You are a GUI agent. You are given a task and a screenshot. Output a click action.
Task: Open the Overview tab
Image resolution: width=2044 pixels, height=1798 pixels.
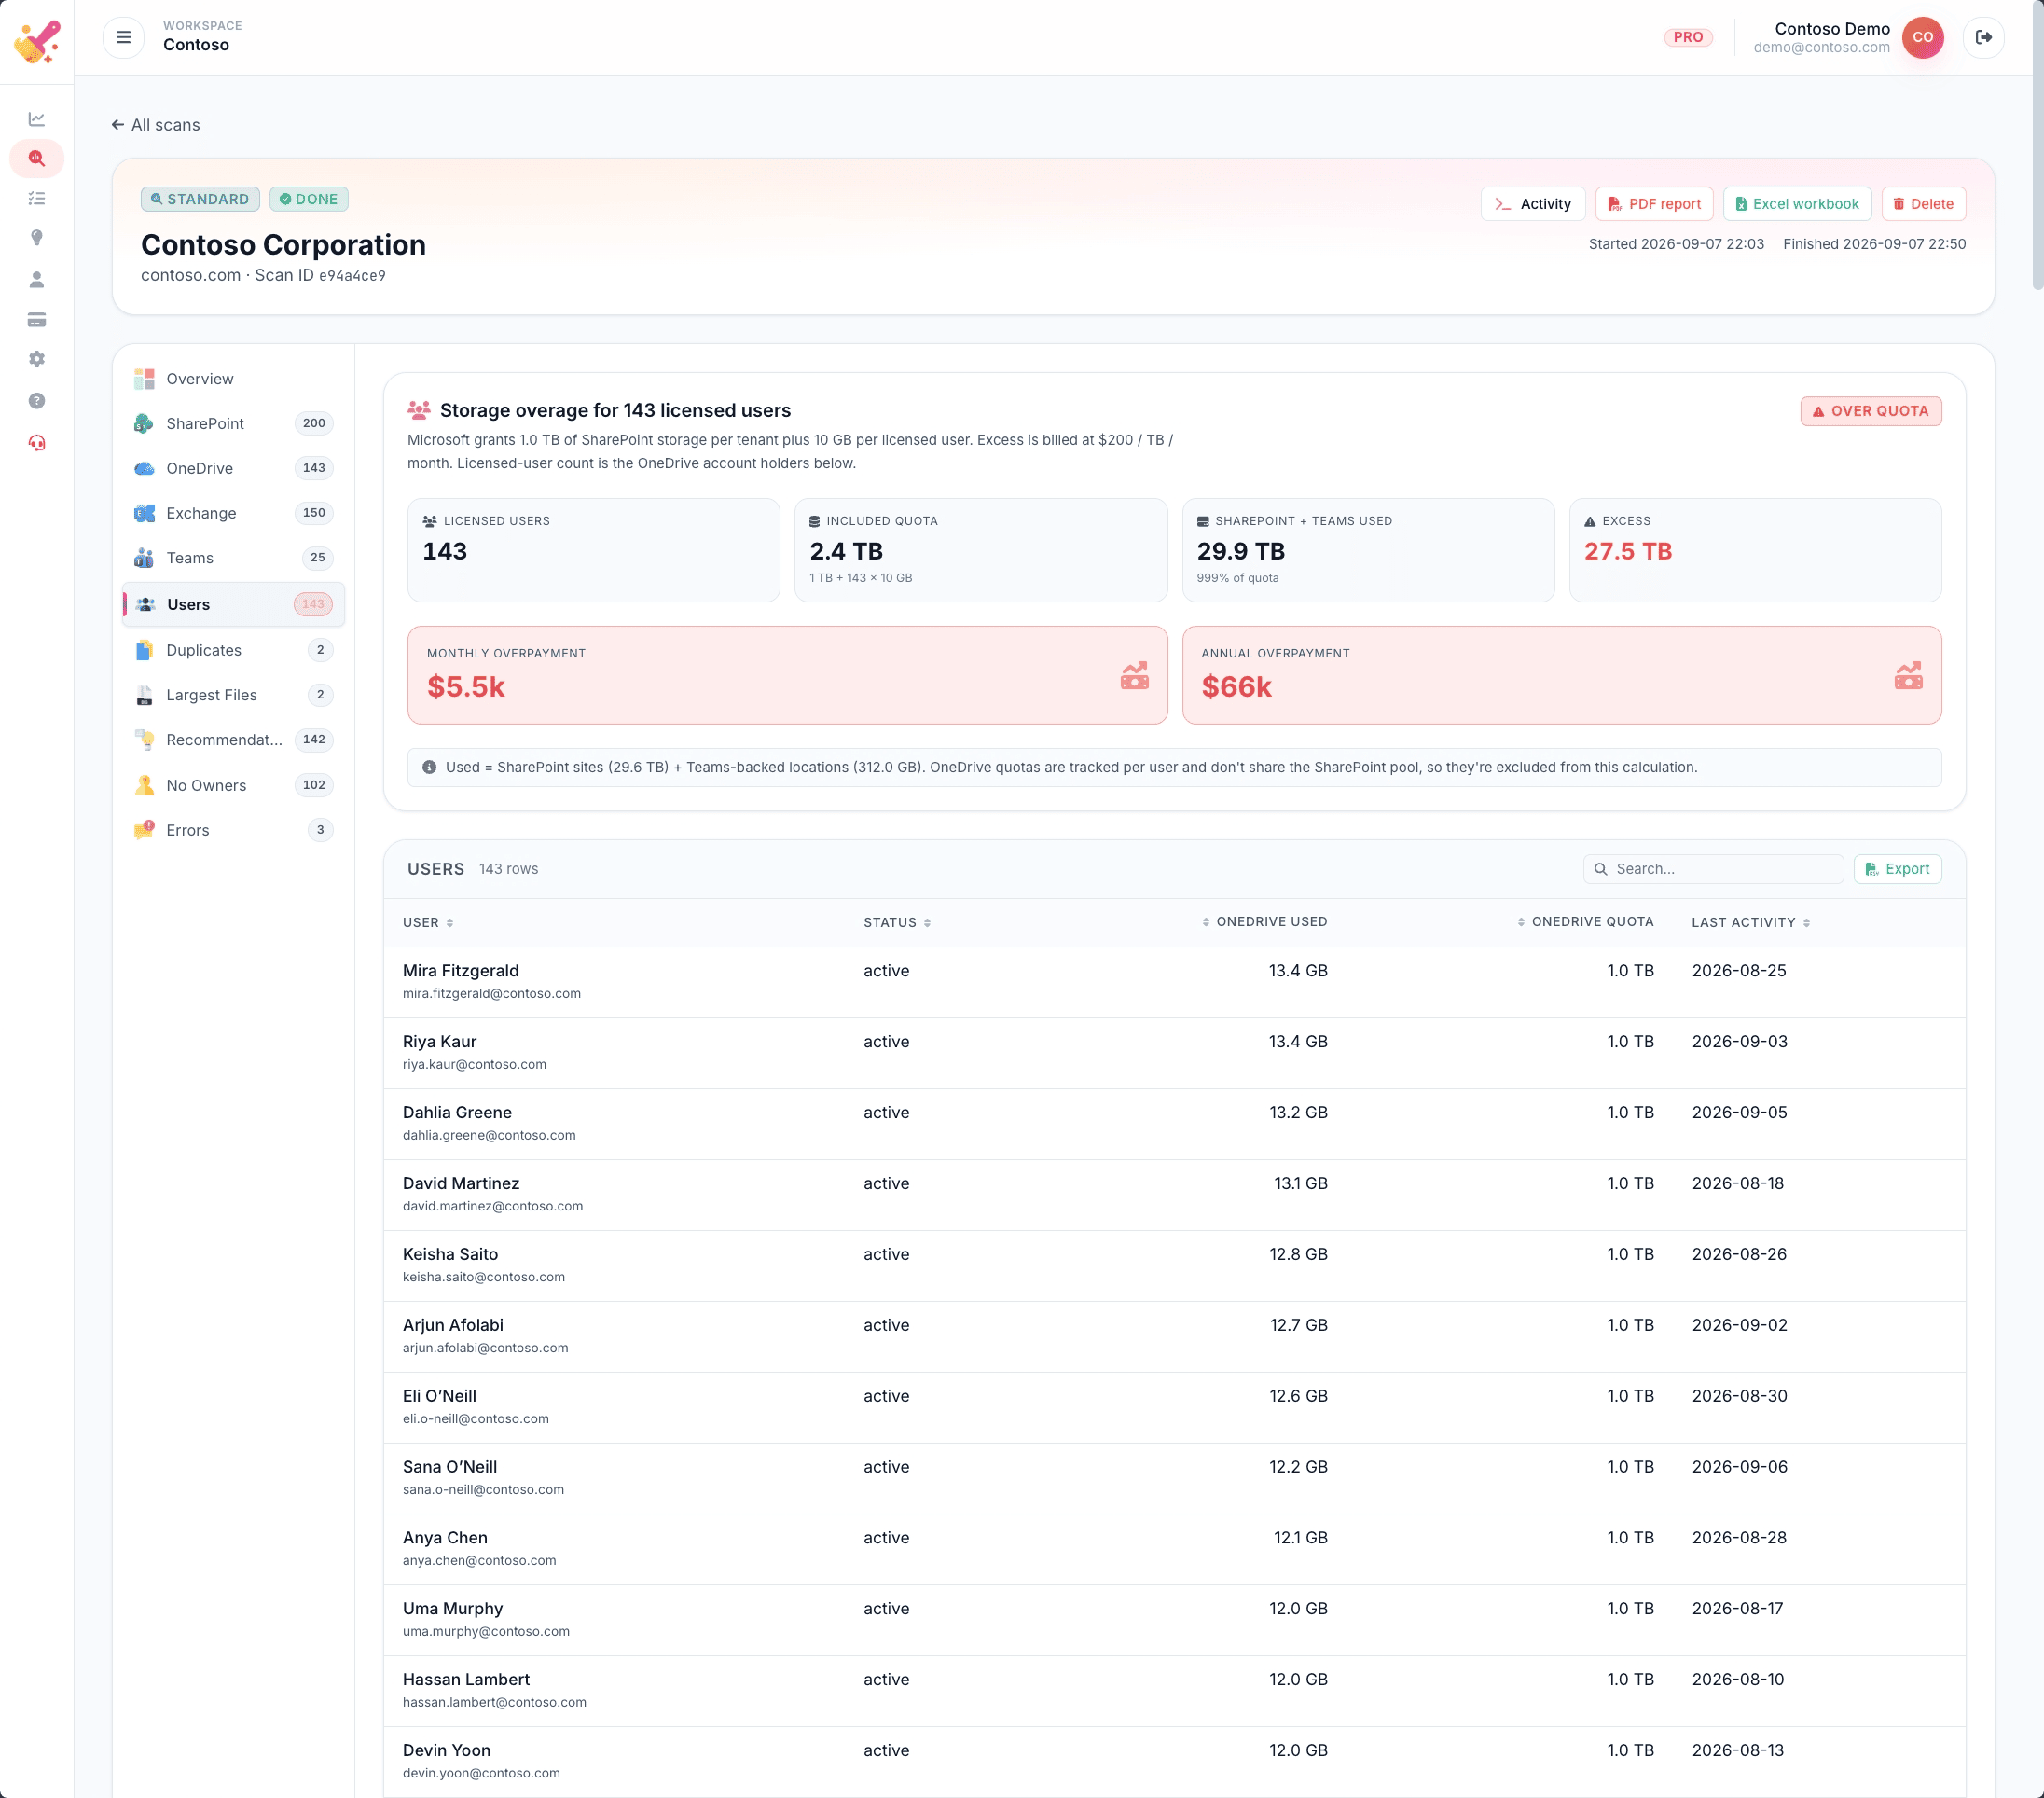[x=233, y=379]
